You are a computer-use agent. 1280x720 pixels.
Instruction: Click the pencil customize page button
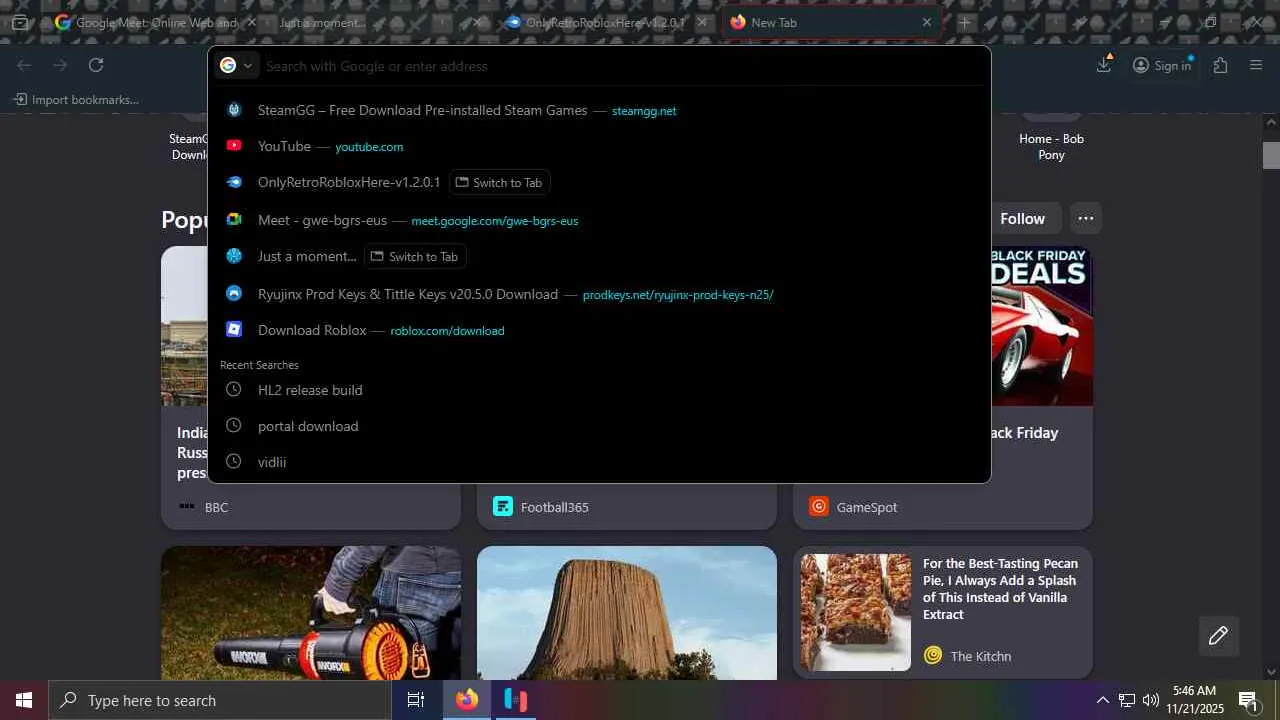point(1218,636)
